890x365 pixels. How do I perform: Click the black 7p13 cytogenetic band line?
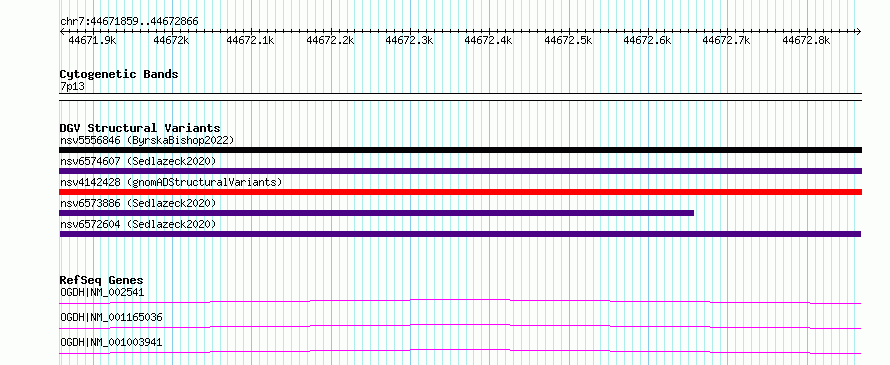click(460, 97)
